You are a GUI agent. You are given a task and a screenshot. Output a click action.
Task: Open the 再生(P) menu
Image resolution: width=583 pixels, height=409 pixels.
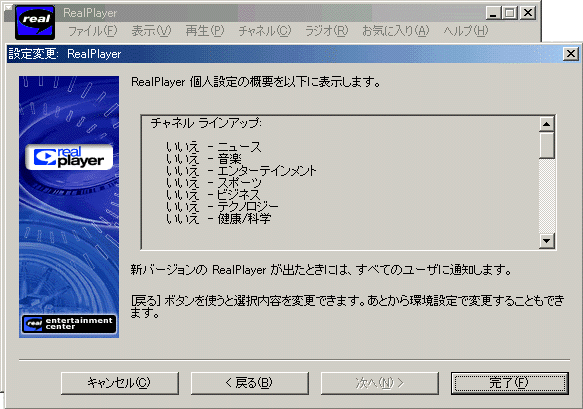[x=205, y=31]
